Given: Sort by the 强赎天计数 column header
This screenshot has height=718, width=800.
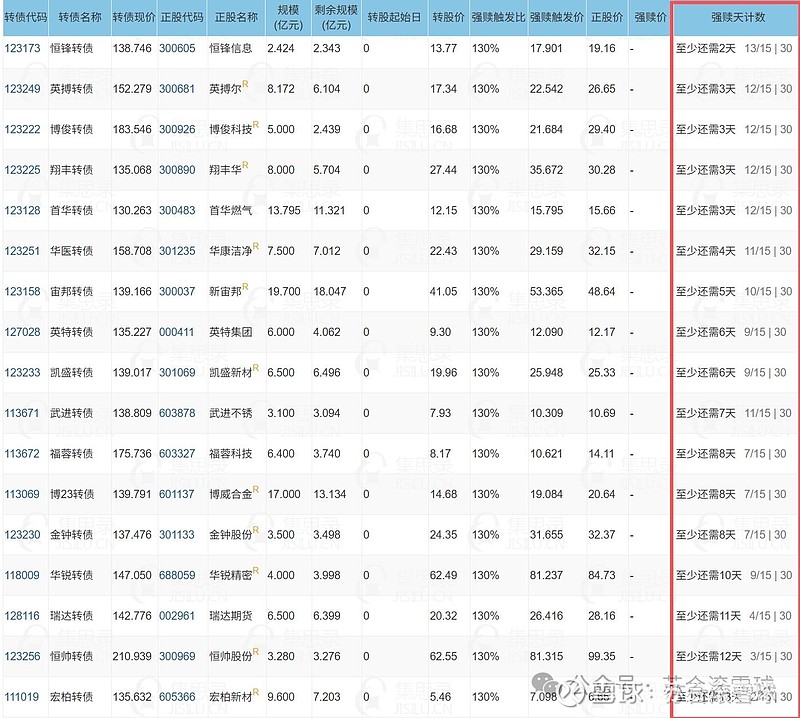Looking at the screenshot, I should pyautogui.click(x=738, y=17).
